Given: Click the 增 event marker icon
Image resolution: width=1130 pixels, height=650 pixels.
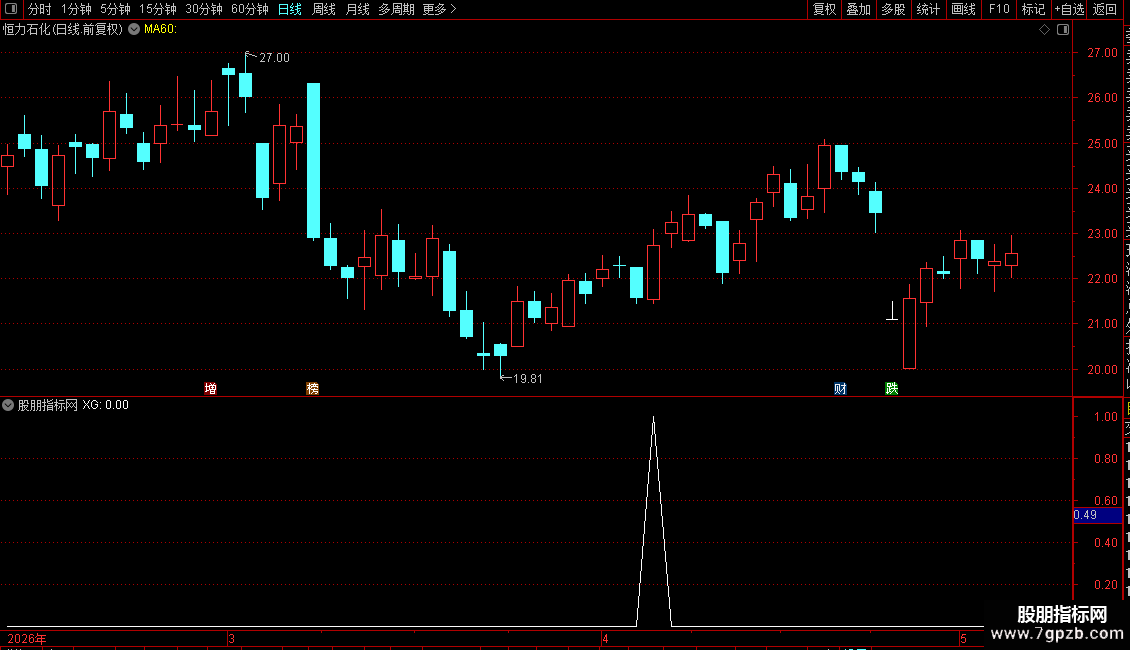Looking at the screenshot, I should 210,388.
